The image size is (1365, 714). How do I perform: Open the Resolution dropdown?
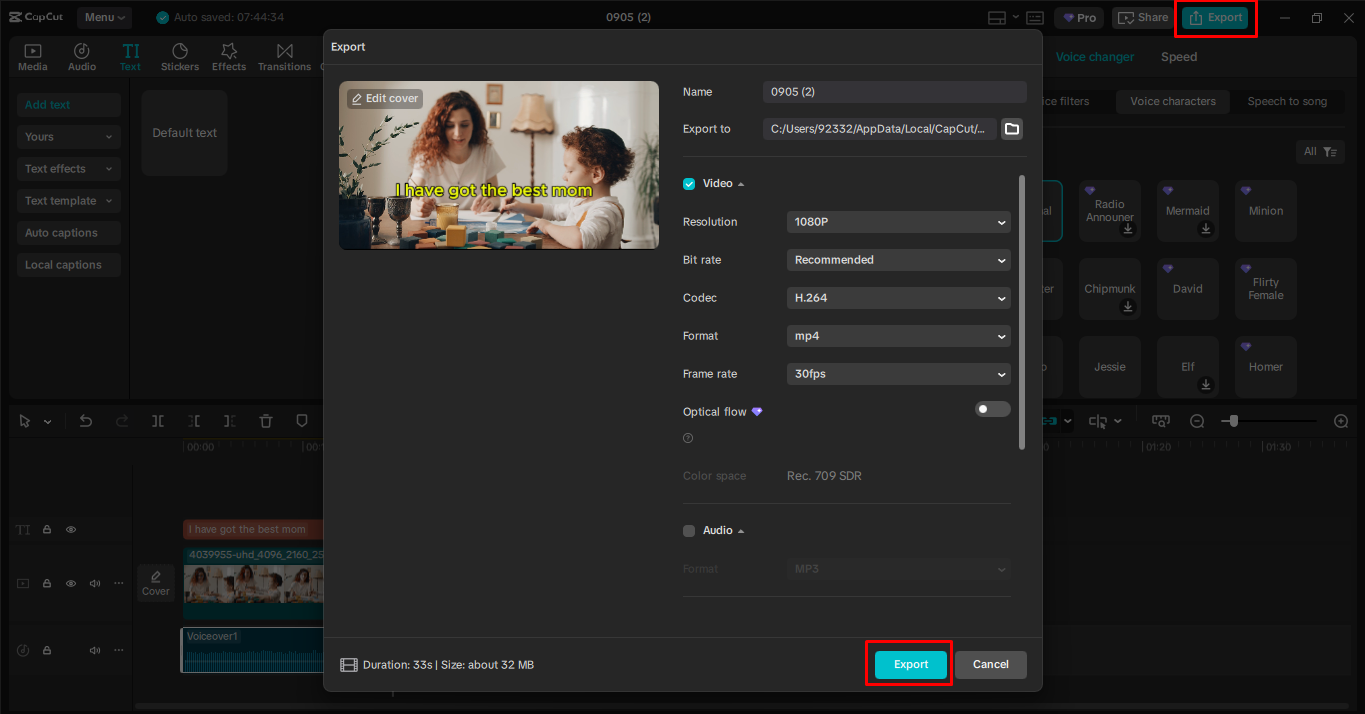(x=897, y=221)
